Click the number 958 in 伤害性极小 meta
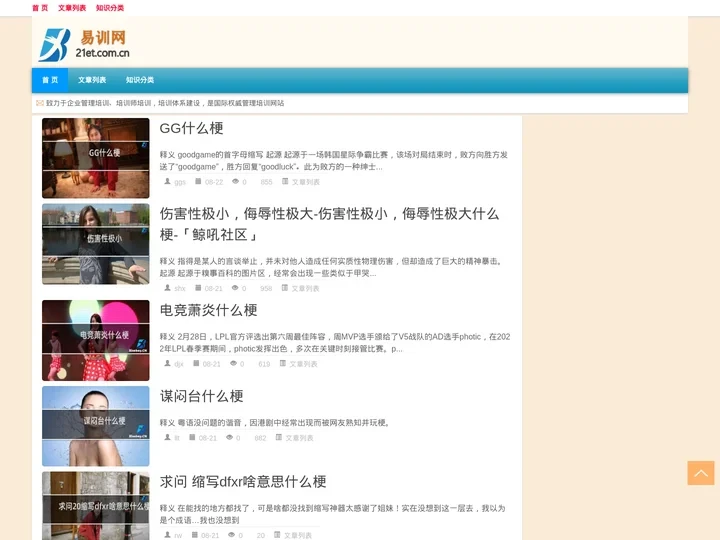The height and width of the screenshot is (540, 720). (x=266, y=288)
